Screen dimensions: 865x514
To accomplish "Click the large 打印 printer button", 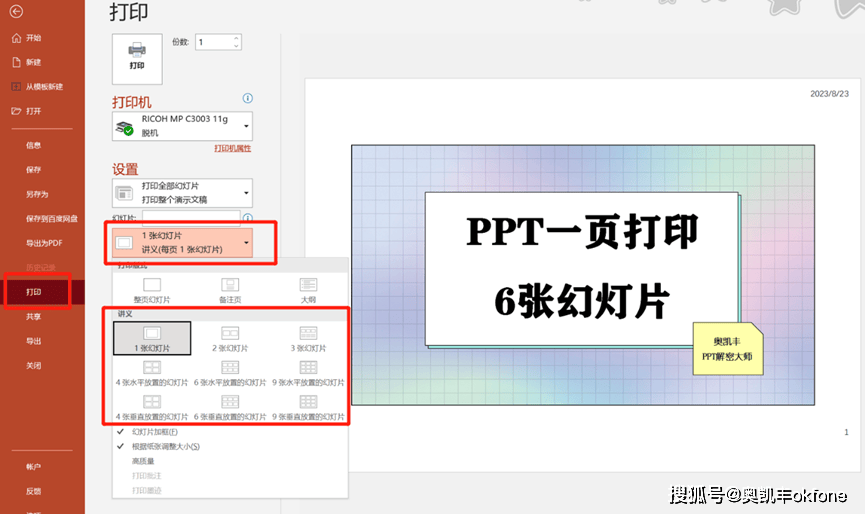I will point(137,55).
